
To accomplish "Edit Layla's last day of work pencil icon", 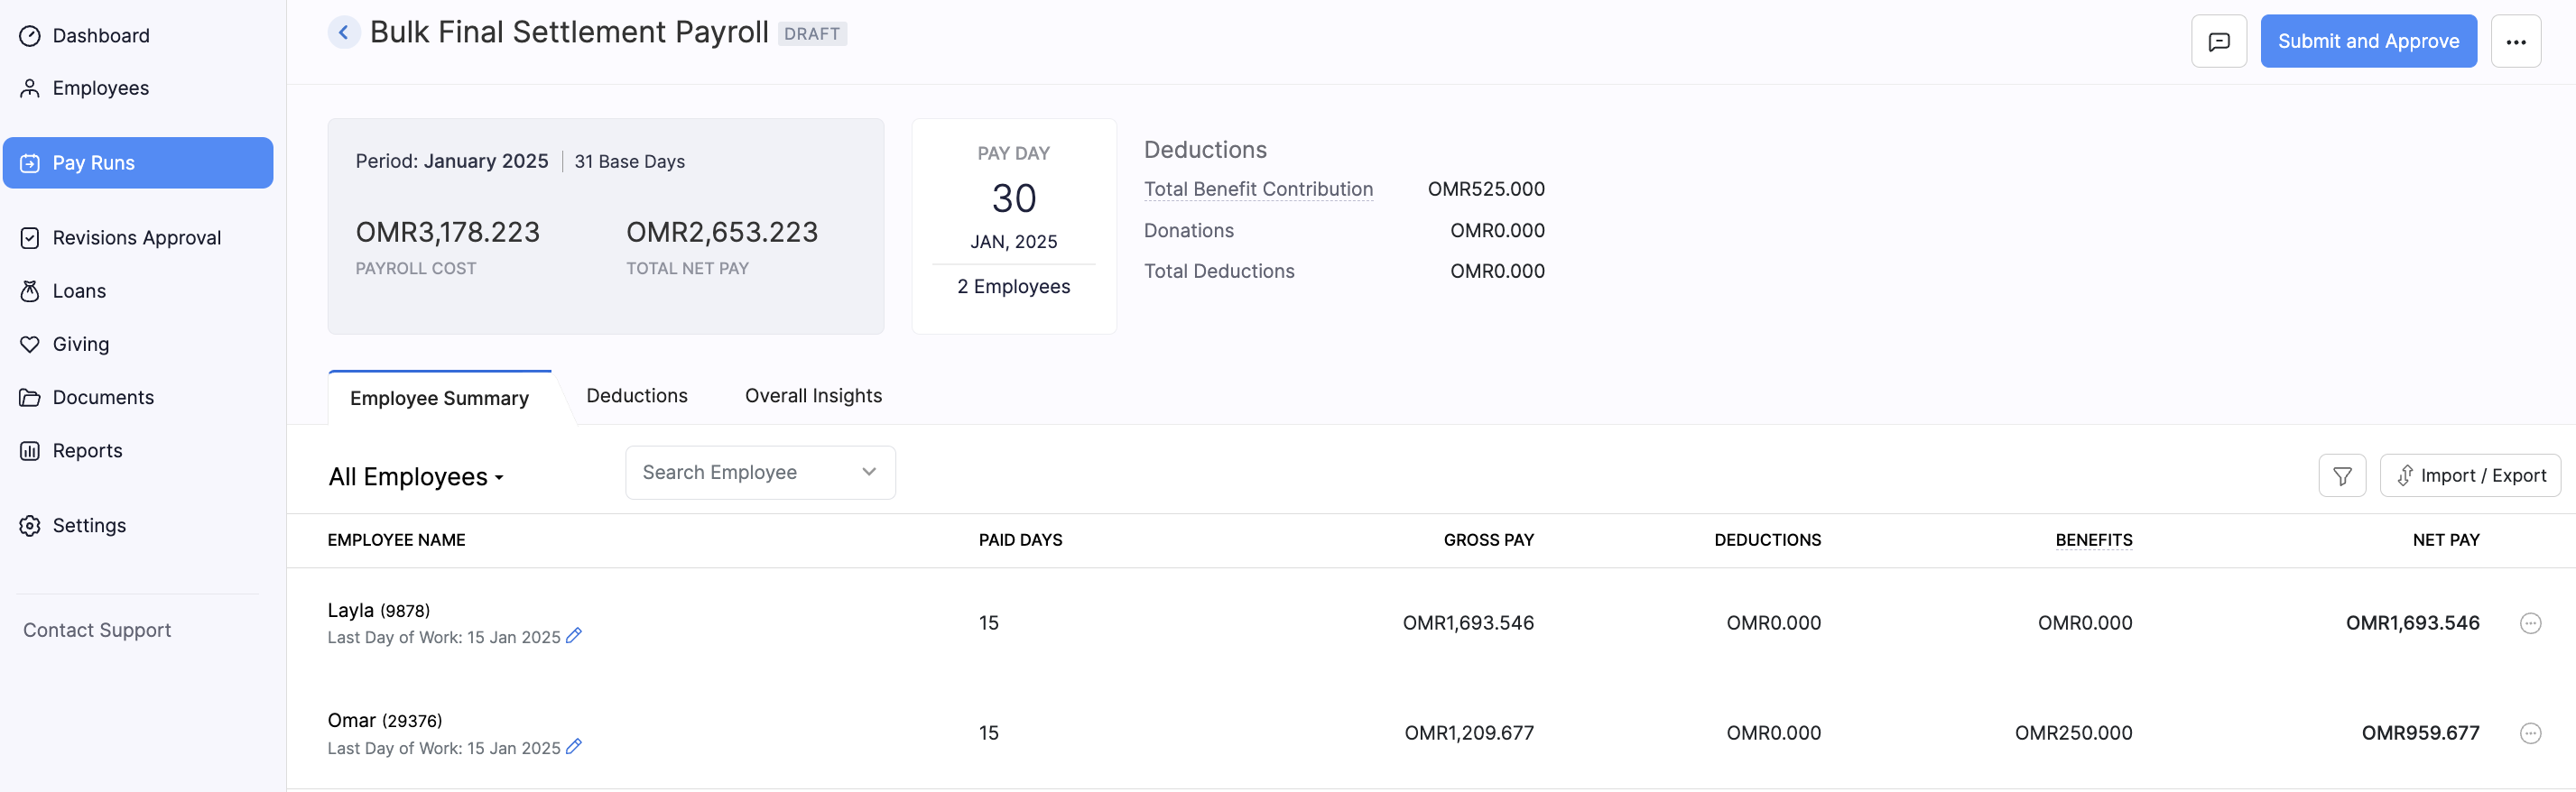I will tap(574, 636).
